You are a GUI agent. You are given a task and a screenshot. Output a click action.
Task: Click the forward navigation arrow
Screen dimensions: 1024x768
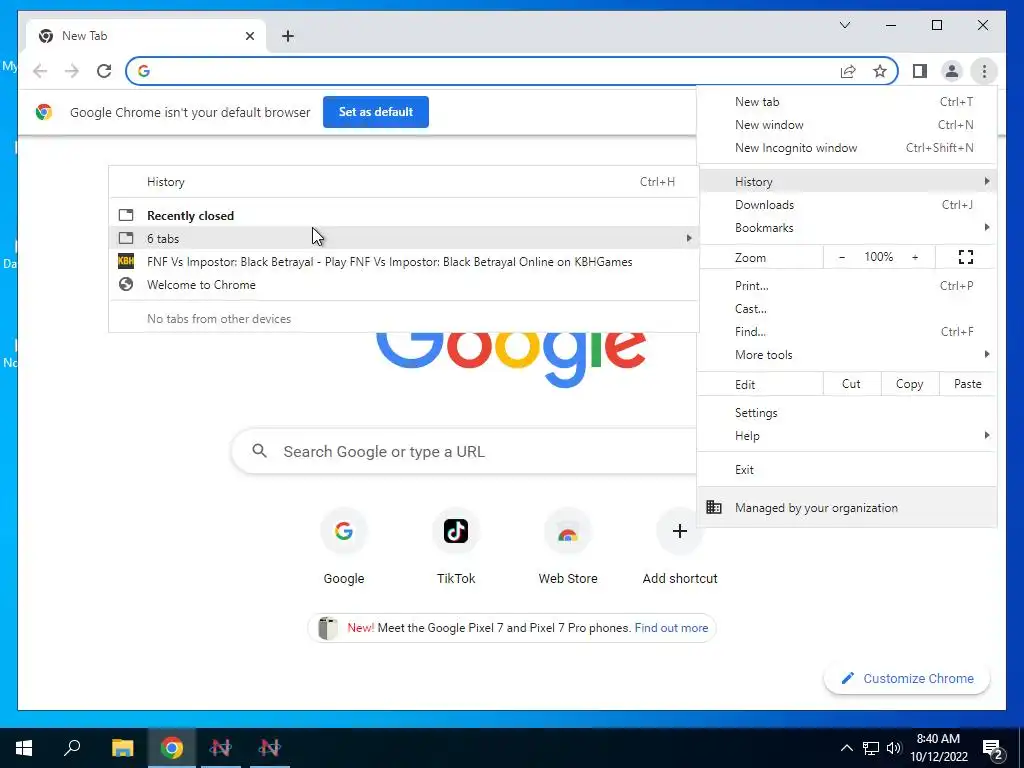point(72,71)
